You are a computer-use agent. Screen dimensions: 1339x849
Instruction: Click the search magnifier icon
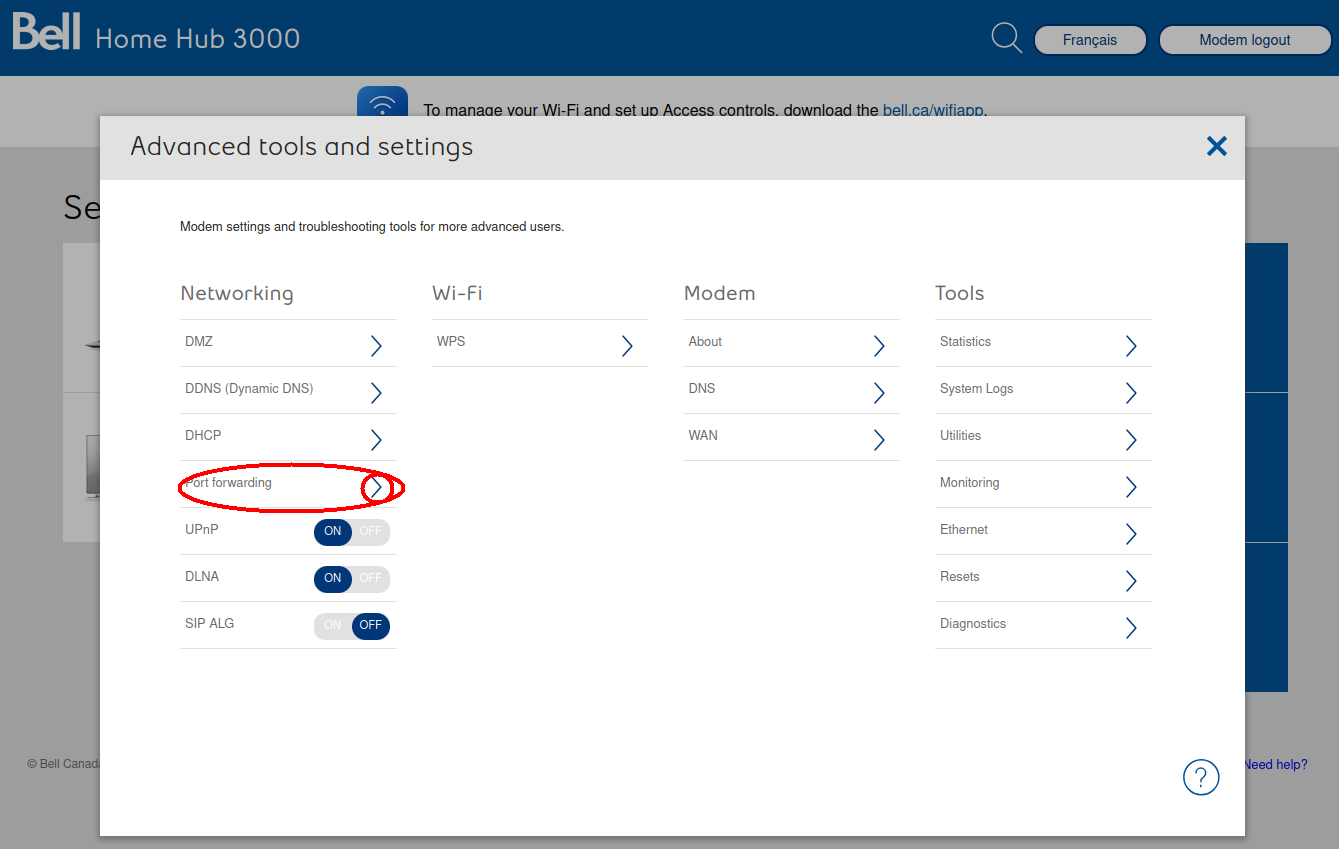1006,39
